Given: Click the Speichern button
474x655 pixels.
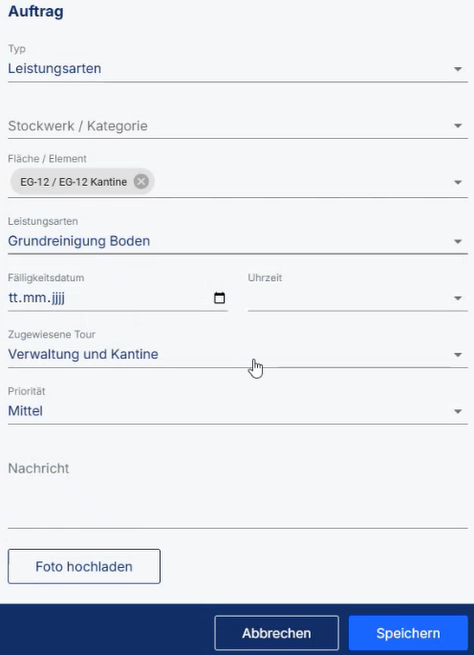Looking at the screenshot, I should point(408,633).
